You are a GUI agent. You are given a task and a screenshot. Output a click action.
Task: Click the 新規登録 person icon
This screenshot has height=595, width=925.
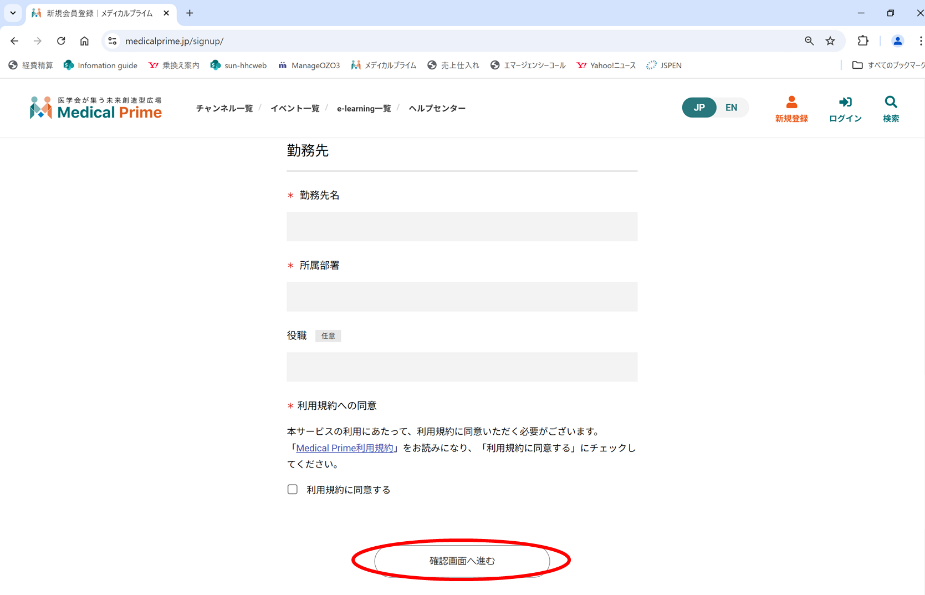click(791, 102)
